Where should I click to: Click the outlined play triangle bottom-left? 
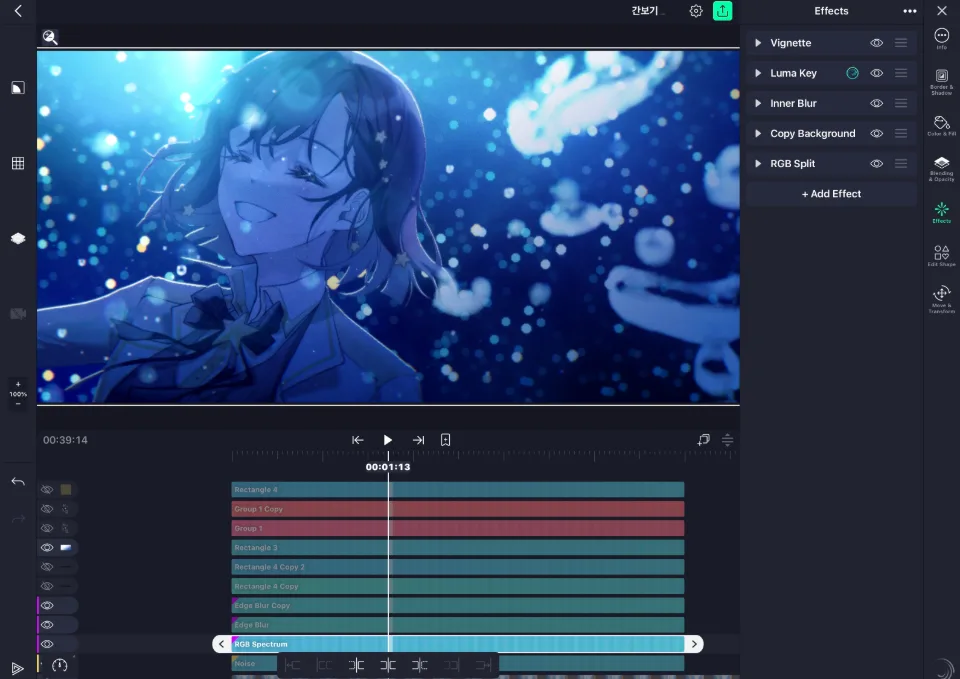click(18, 669)
